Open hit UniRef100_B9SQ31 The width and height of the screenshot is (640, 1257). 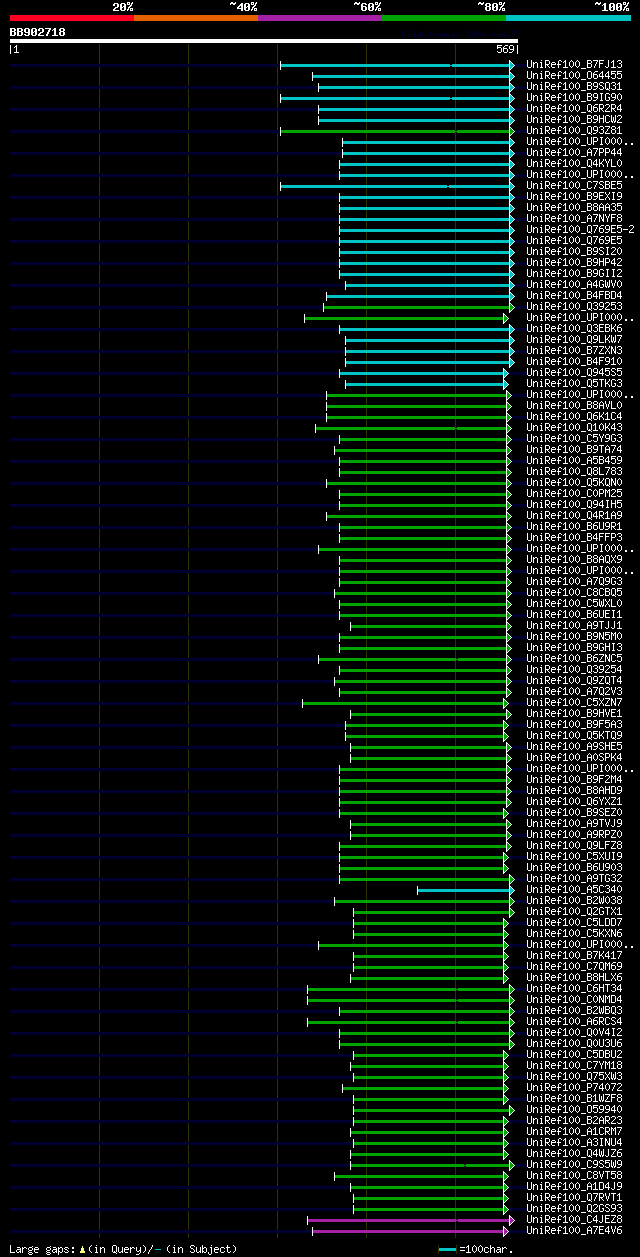(x=575, y=86)
